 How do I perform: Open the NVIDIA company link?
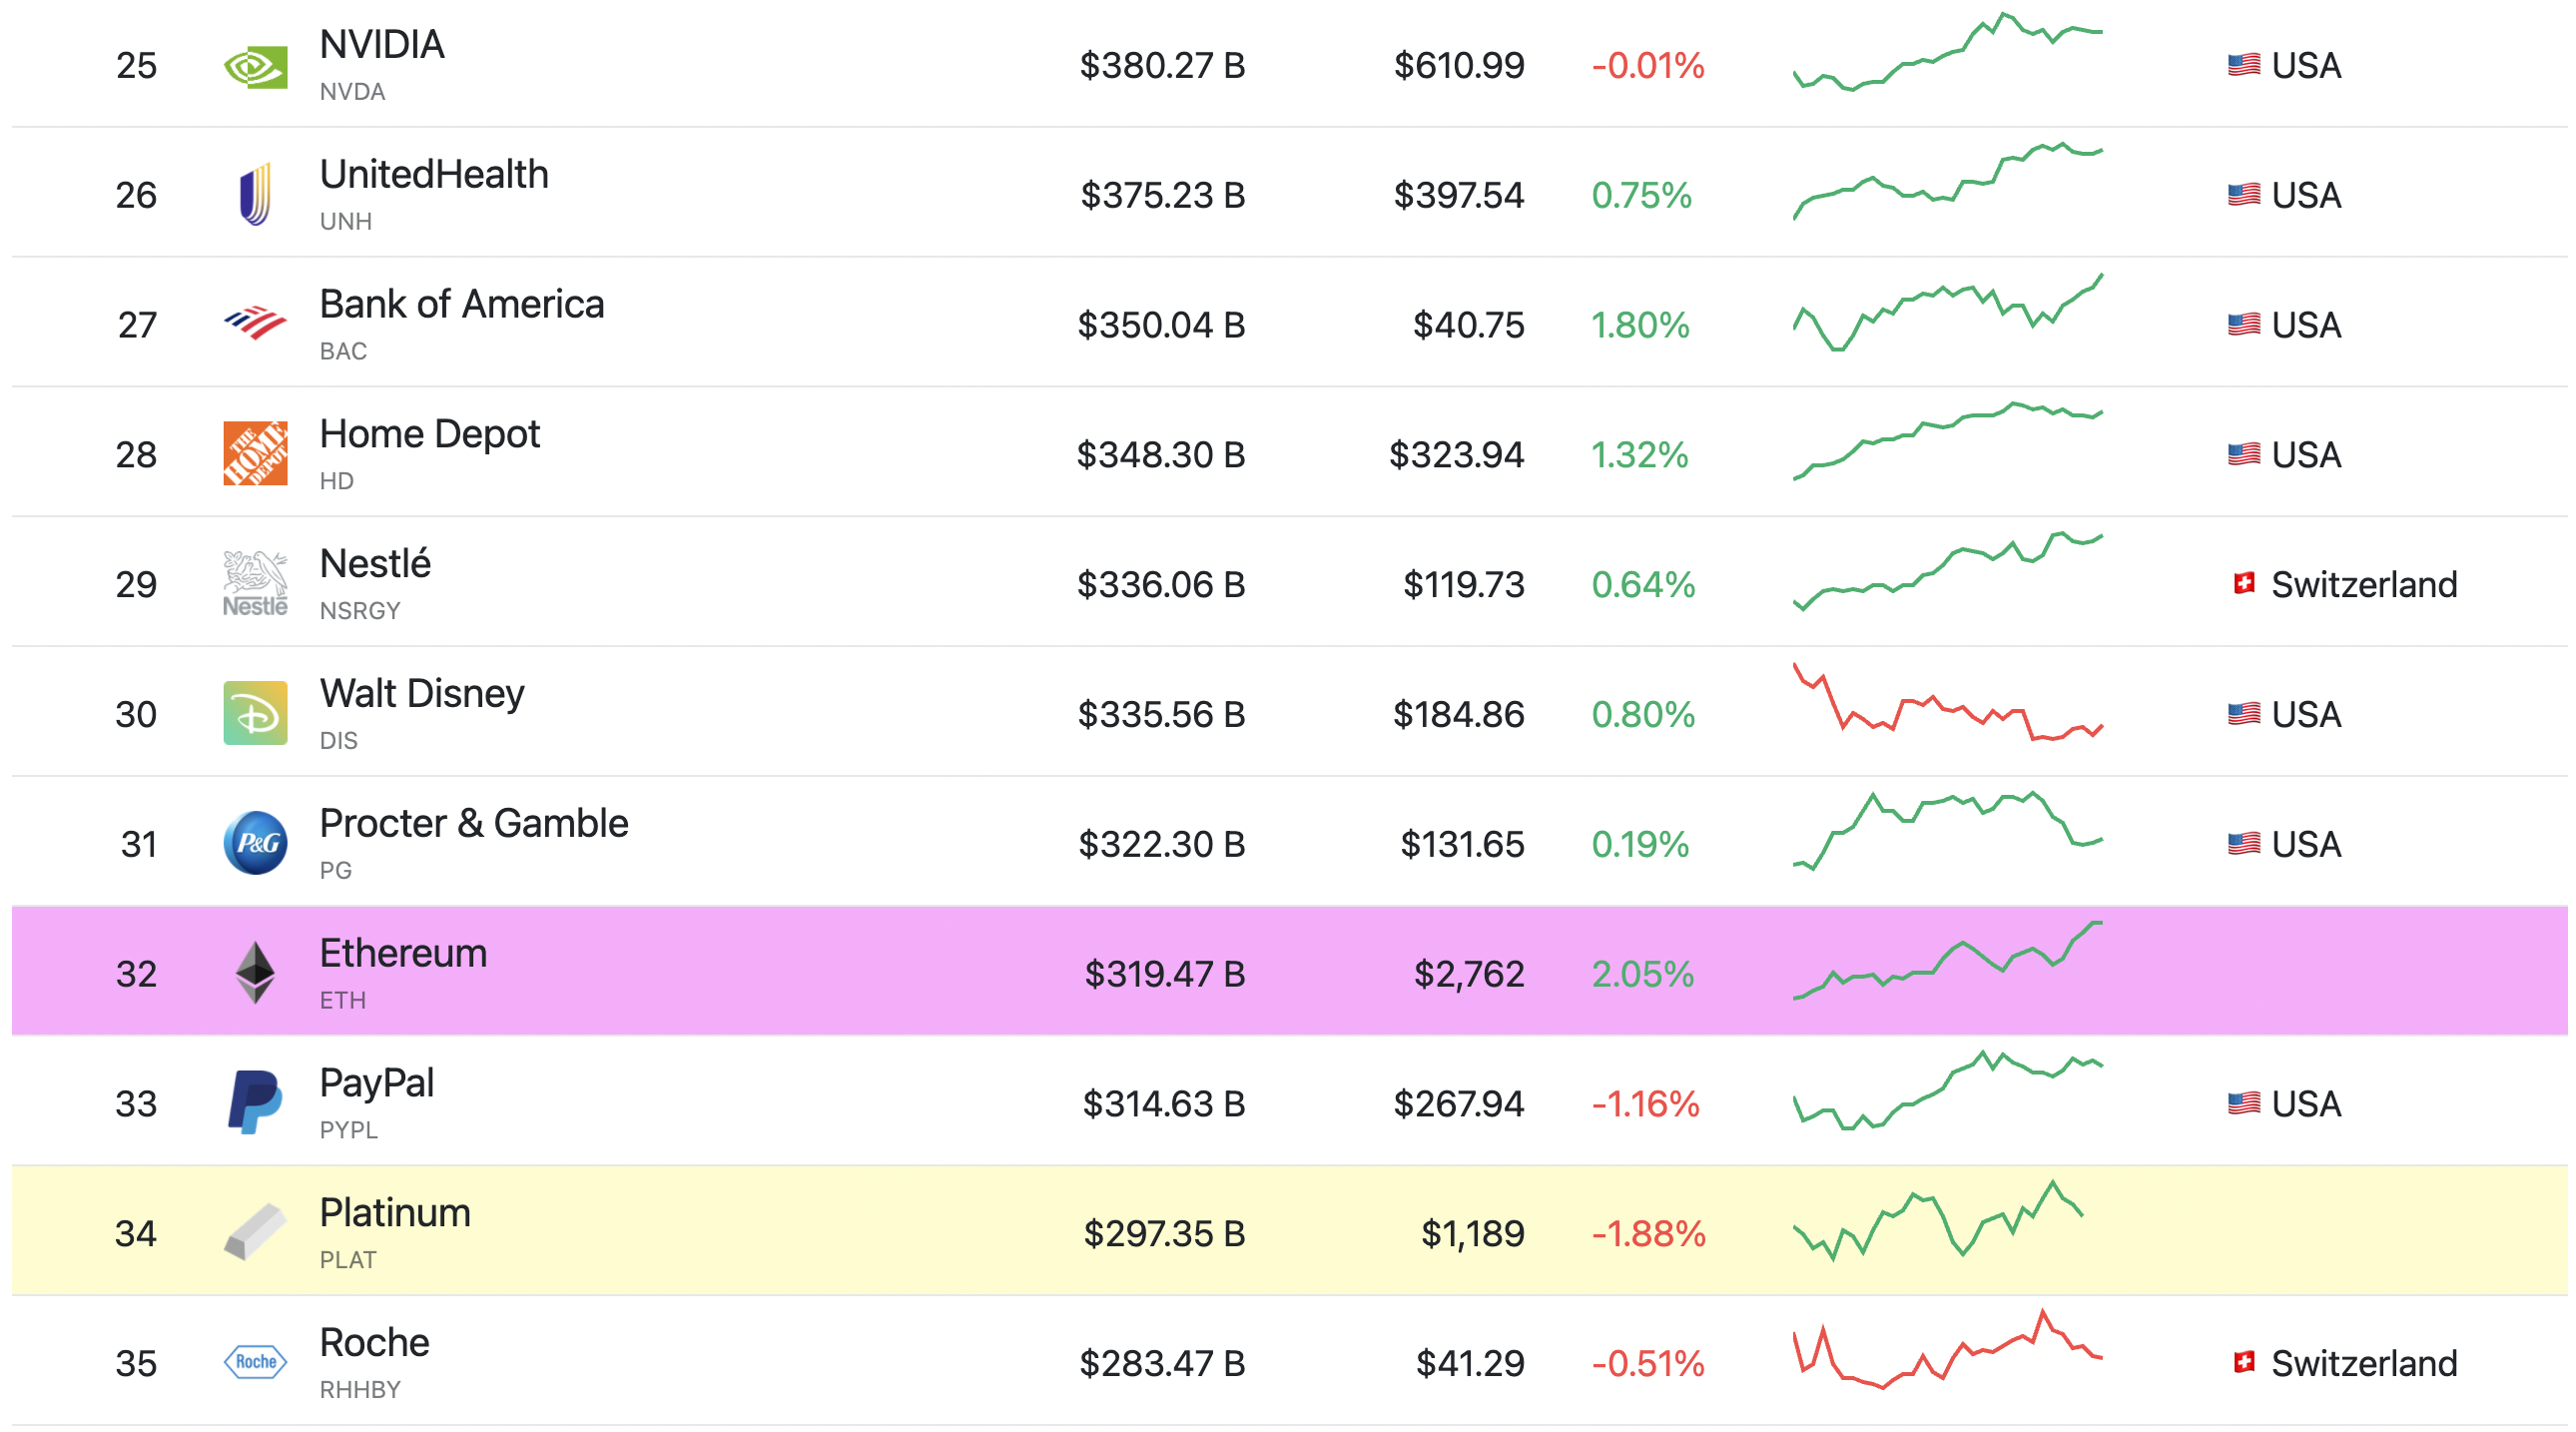382,45
